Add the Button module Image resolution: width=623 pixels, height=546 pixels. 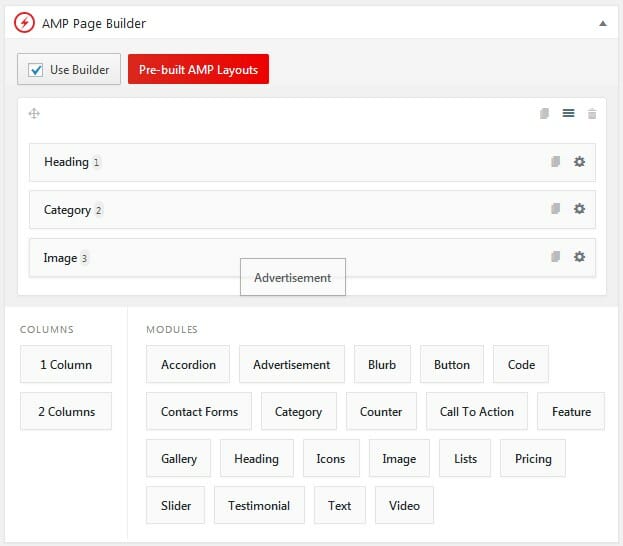point(452,364)
